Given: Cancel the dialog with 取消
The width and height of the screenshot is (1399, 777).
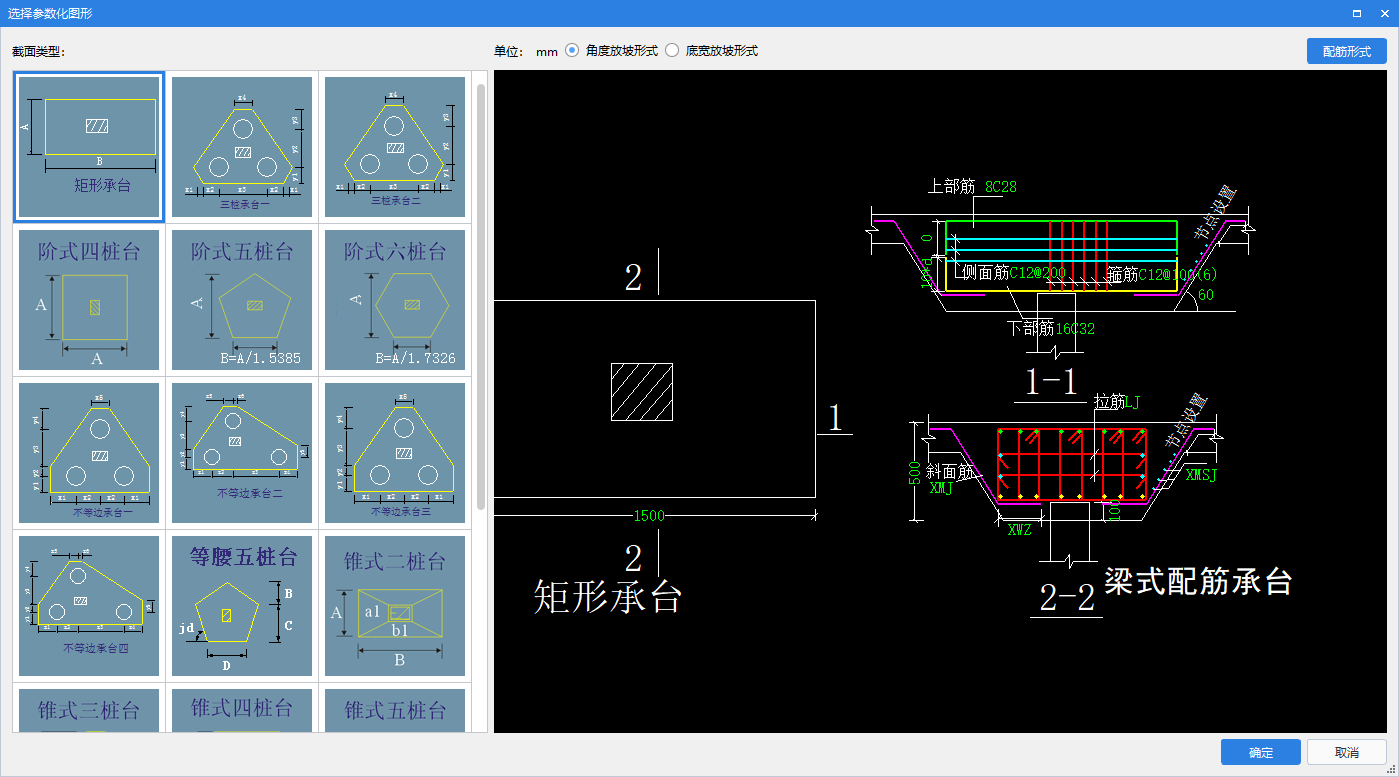Looking at the screenshot, I should click(x=1346, y=752).
